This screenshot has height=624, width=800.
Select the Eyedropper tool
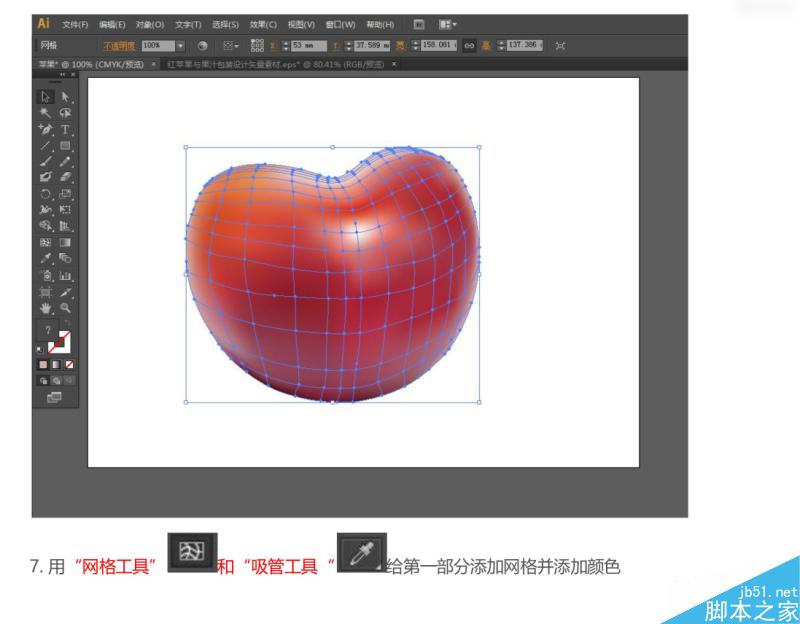[x=44, y=258]
